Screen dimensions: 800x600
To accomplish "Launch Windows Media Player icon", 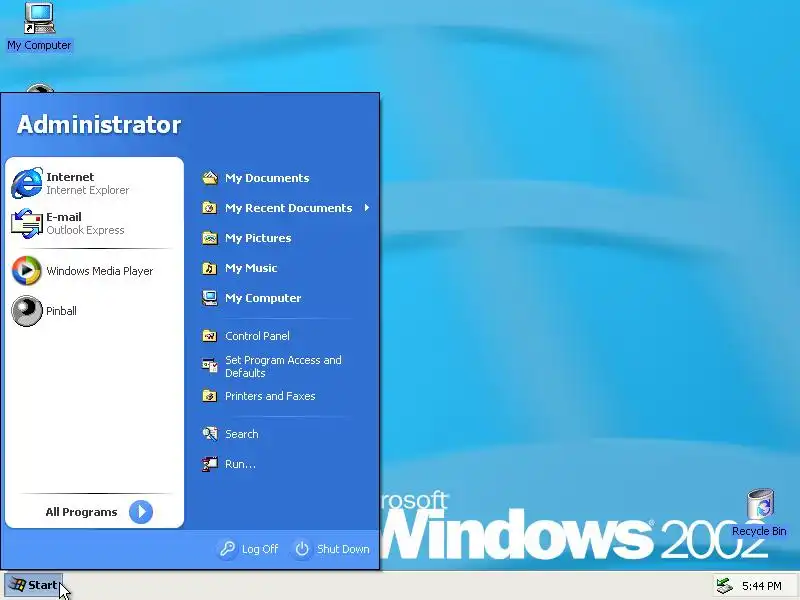I will [x=27, y=270].
